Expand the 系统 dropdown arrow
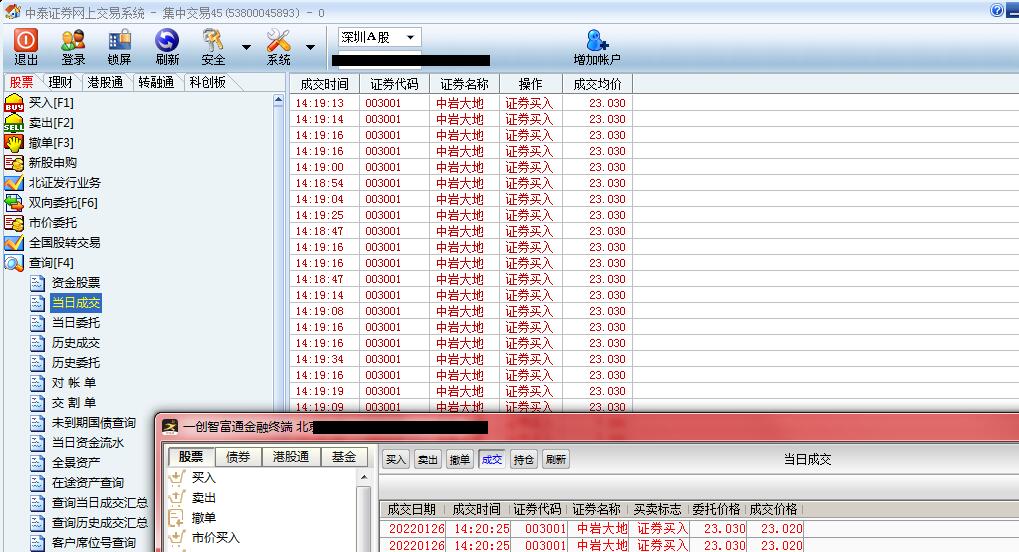 tap(311, 47)
